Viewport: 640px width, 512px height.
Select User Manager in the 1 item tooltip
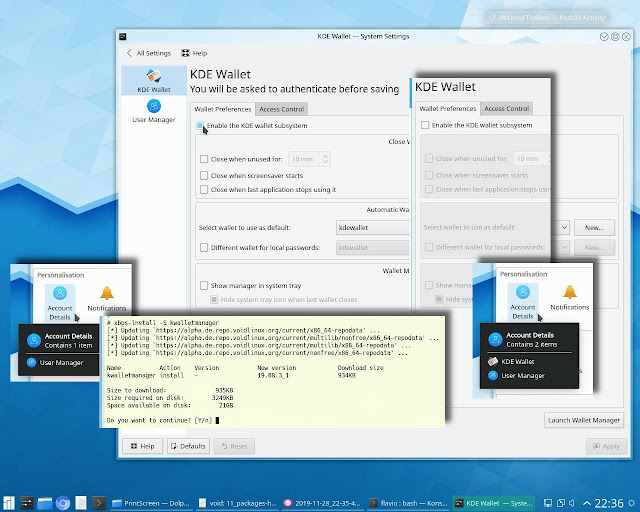(55, 363)
